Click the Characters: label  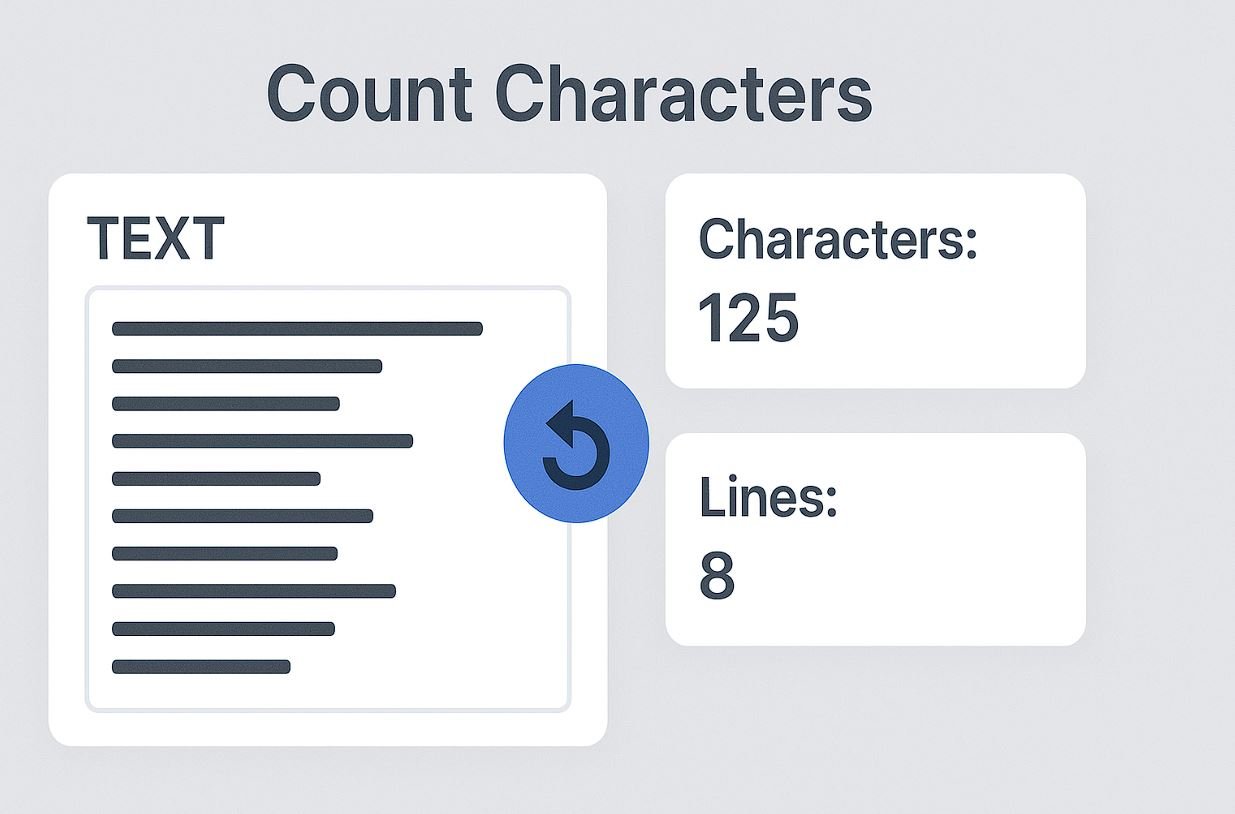(838, 240)
